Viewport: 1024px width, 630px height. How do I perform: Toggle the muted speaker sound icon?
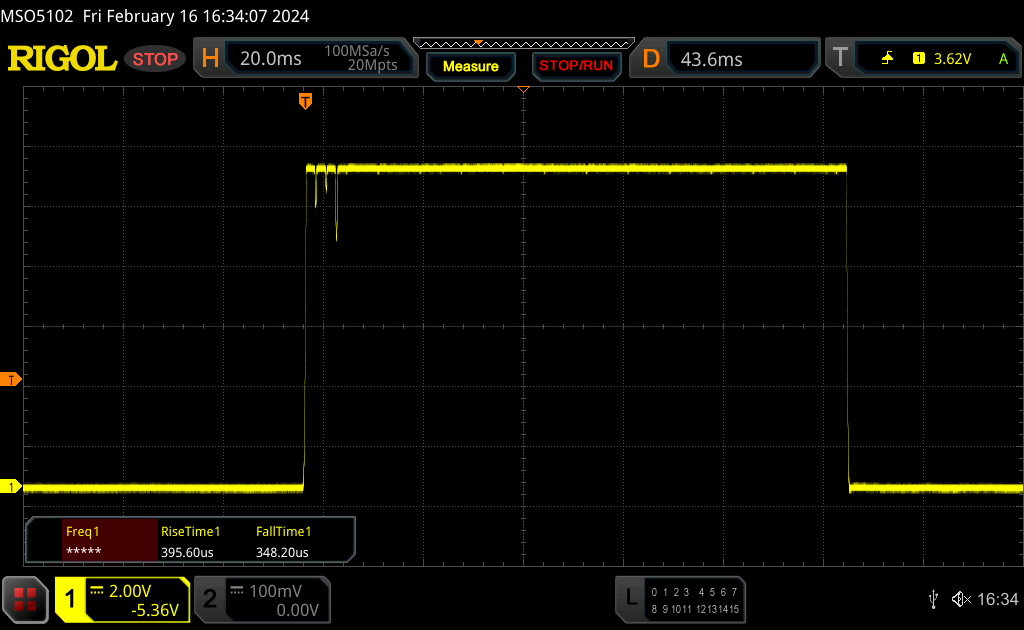coord(961,599)
